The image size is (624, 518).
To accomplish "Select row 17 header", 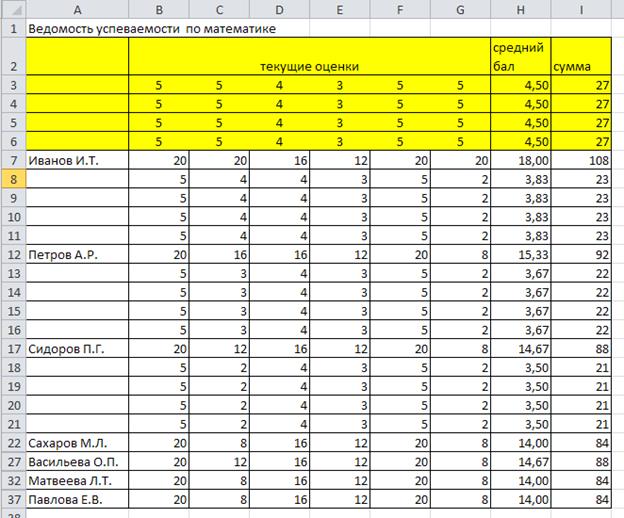I will point(14,349).
